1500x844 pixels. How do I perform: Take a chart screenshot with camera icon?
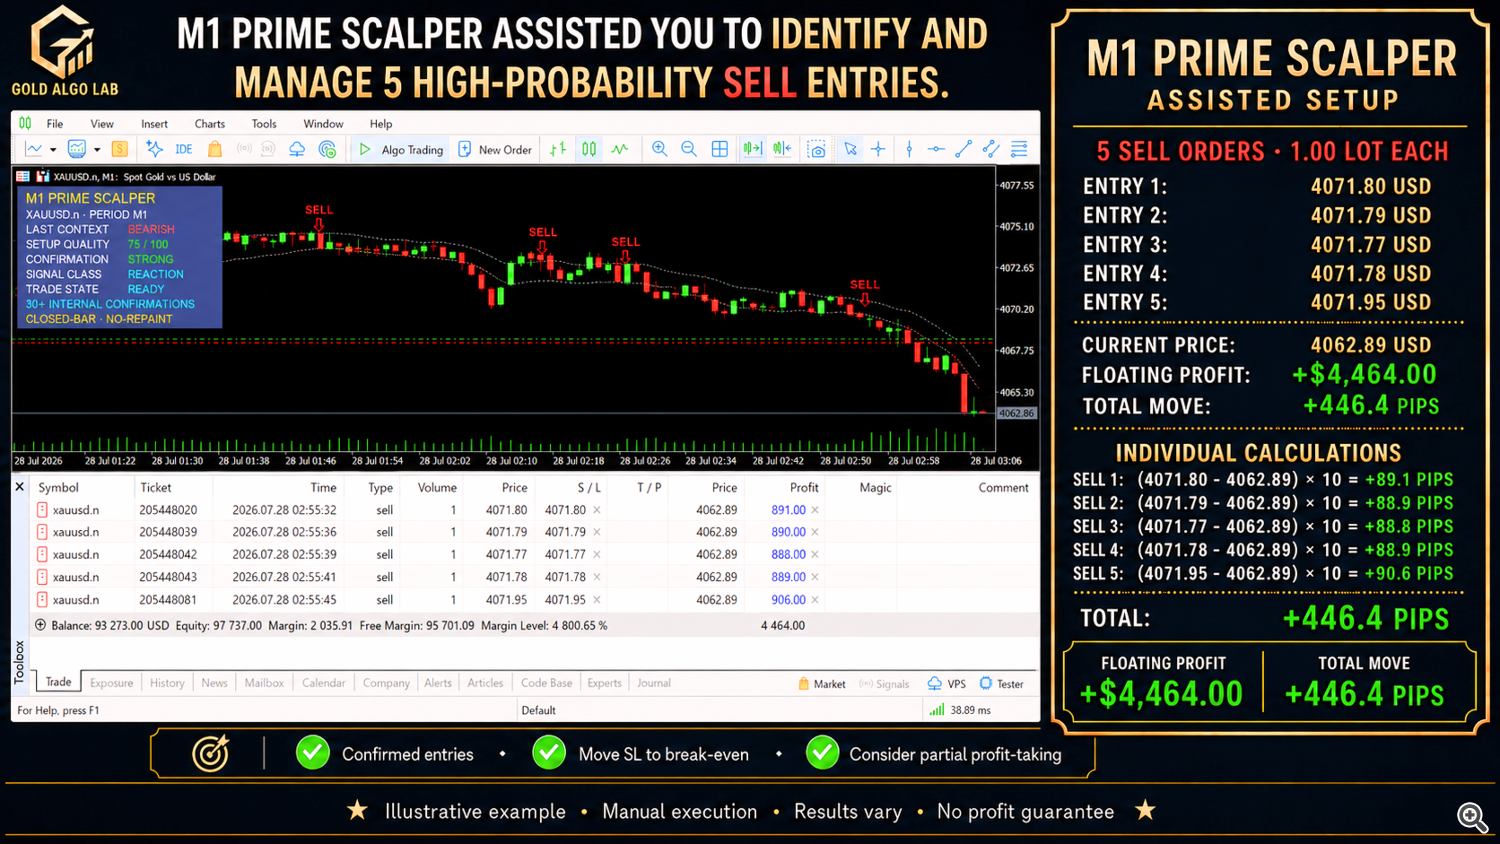click(817, 149)
